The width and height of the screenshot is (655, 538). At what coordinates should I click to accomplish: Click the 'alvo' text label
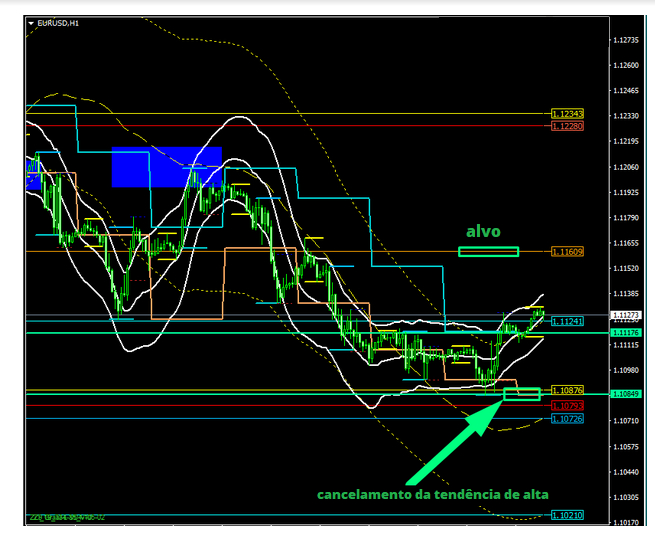pos(483,231)
